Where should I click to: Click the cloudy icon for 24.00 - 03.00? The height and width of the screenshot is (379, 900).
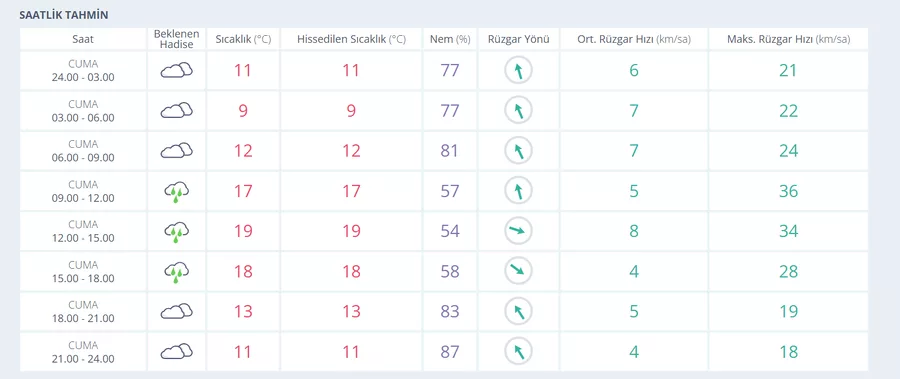tap(176, 71)
